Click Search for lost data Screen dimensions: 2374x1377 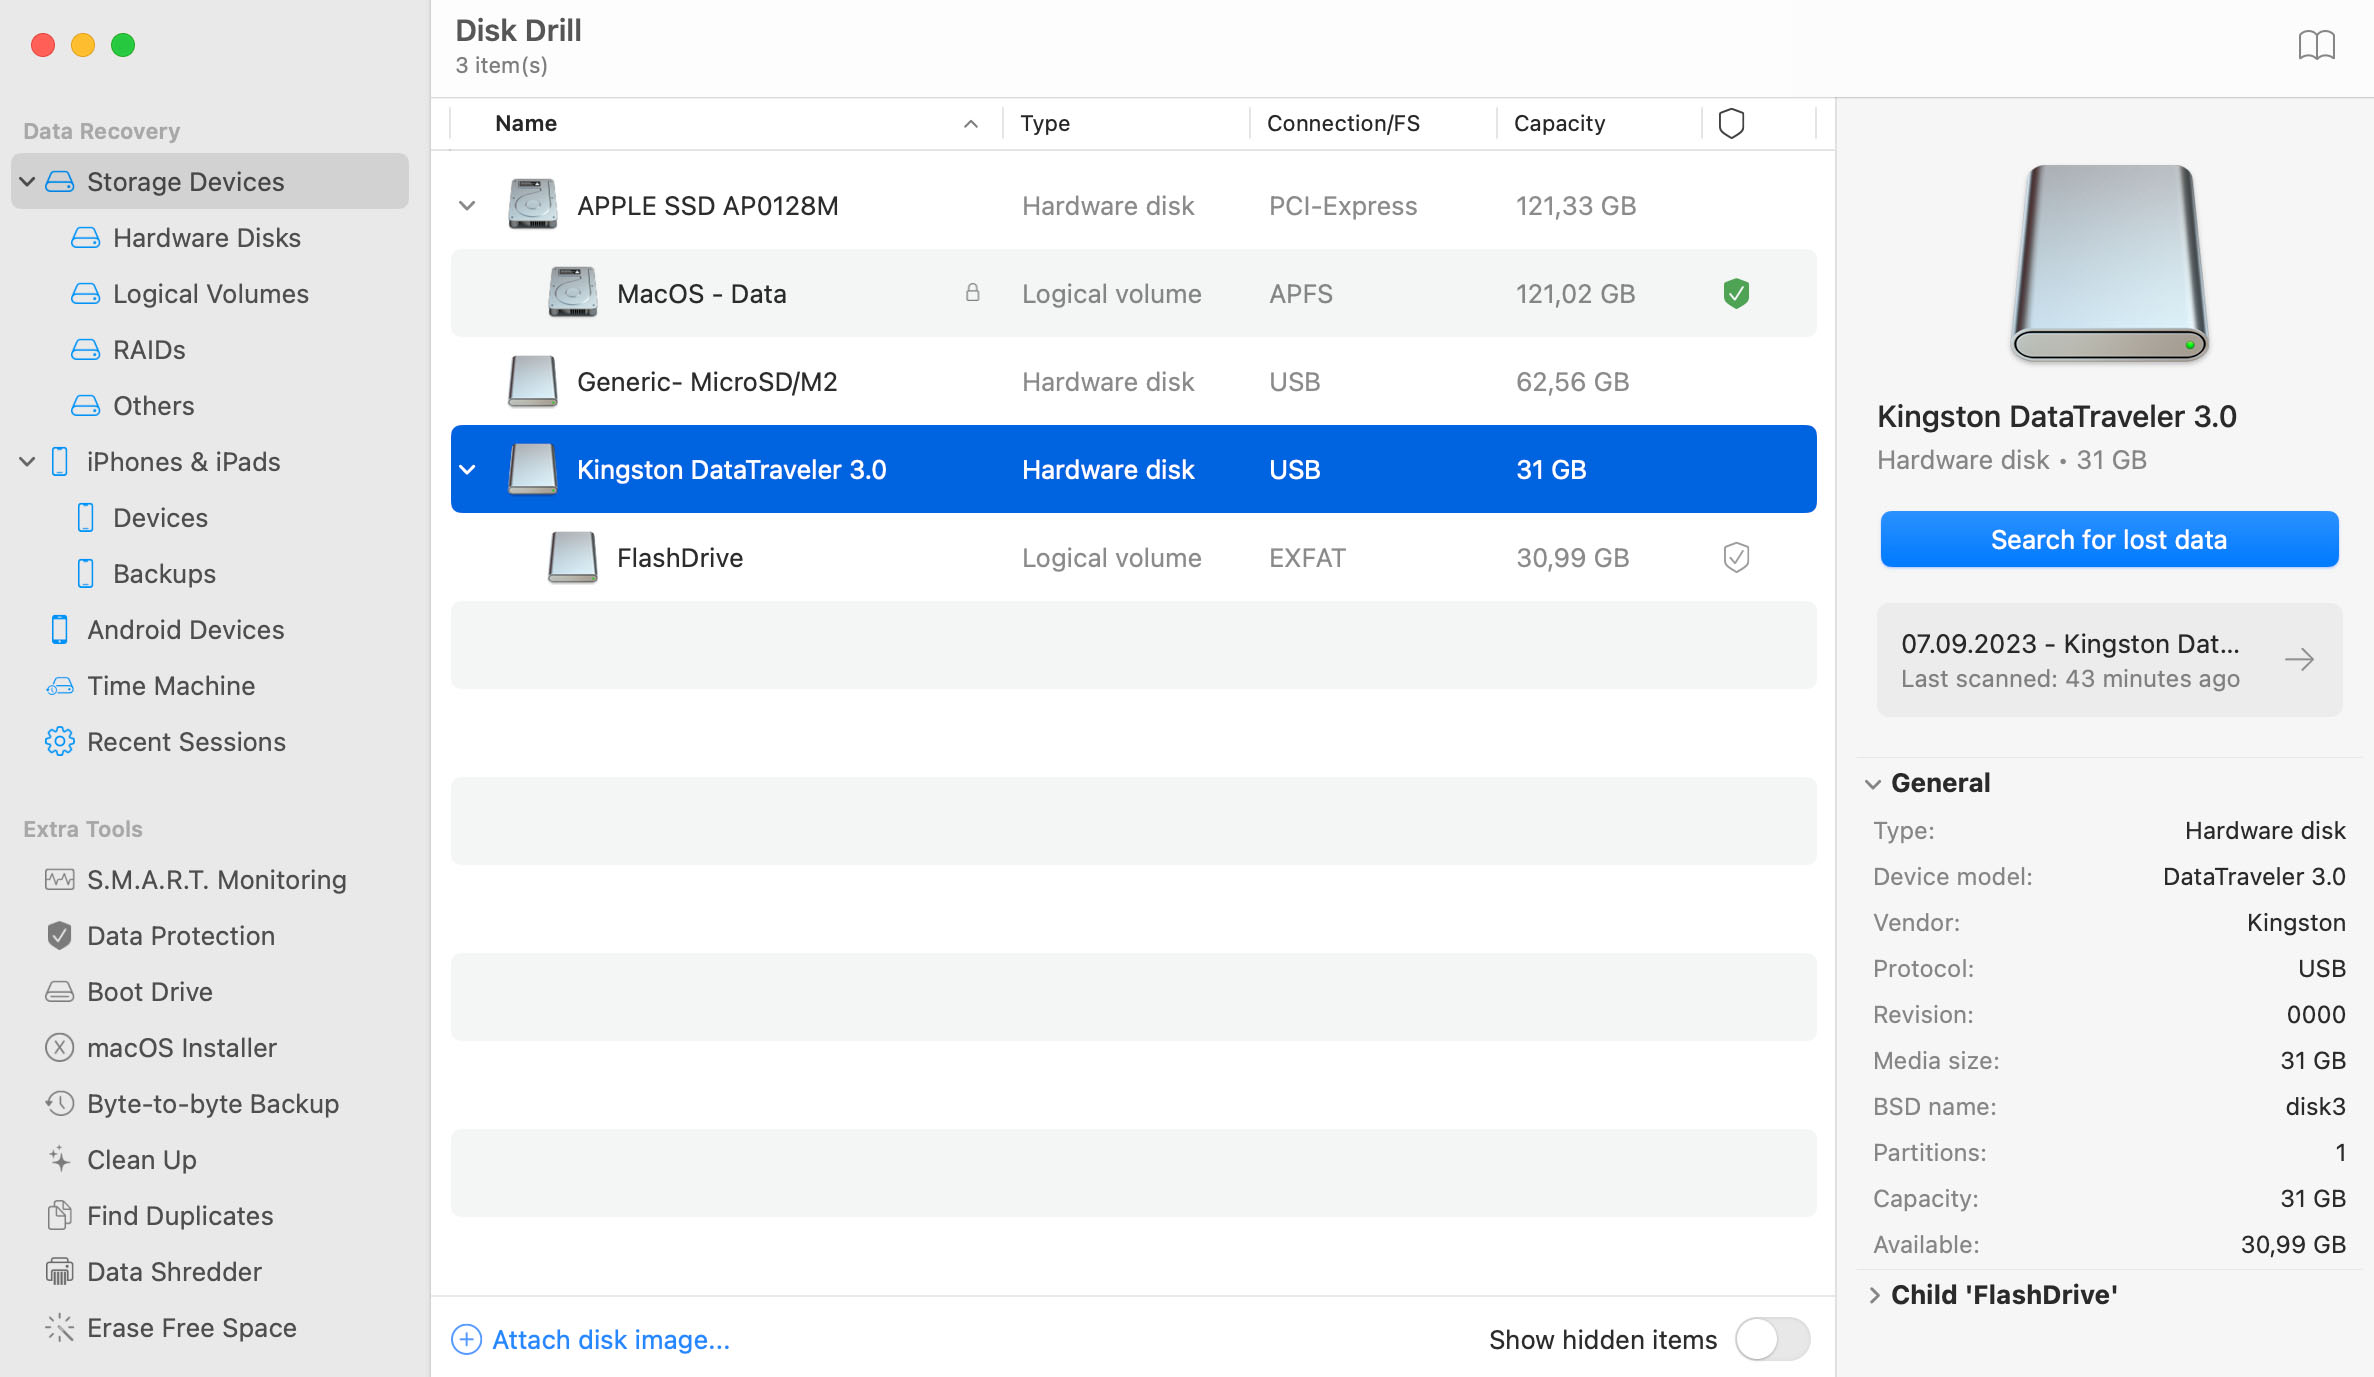[2108, 539]
